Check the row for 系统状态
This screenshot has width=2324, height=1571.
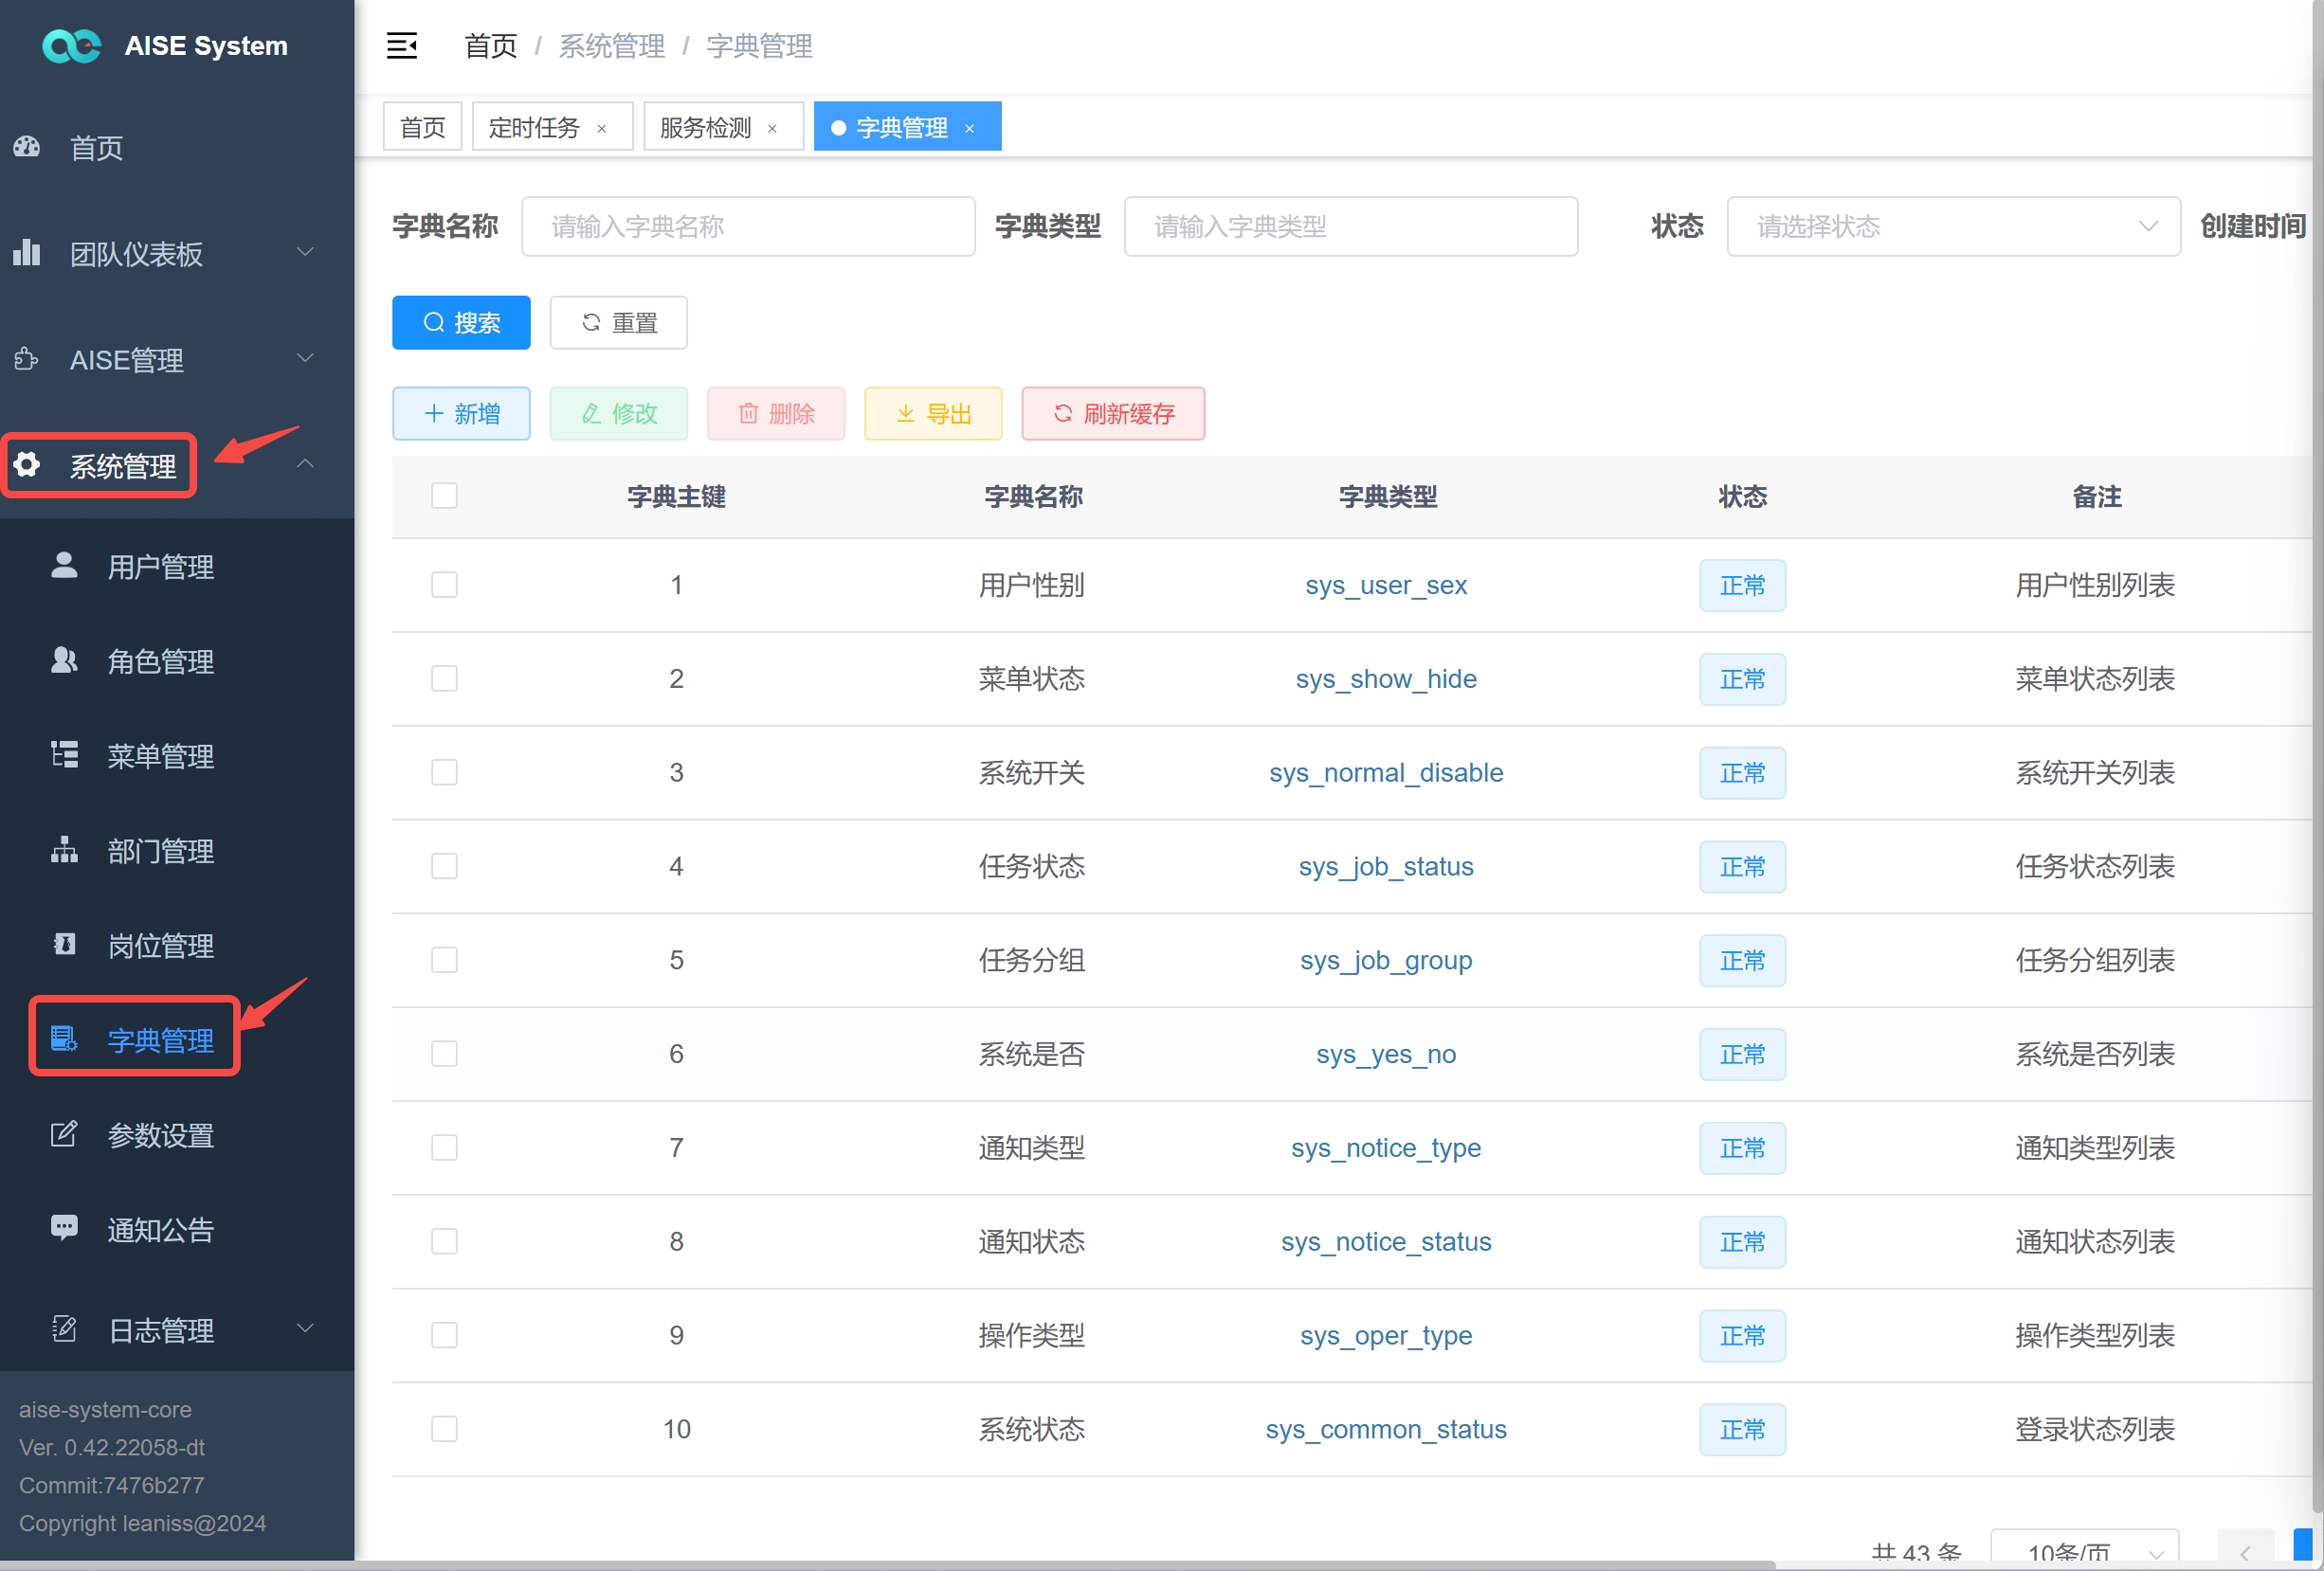444,1429
